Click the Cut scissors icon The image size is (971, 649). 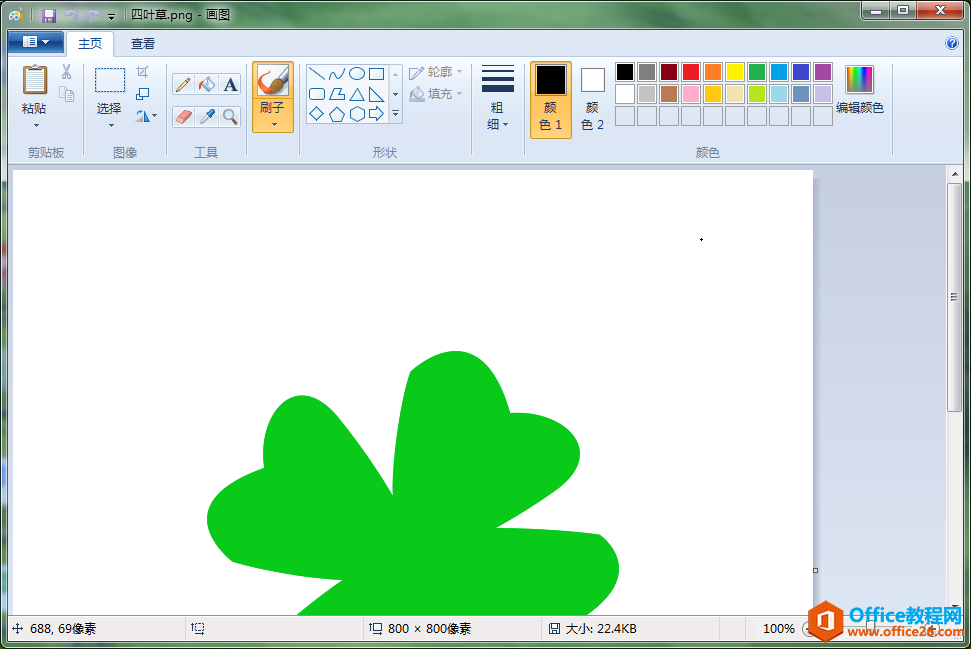coord(66,72)
